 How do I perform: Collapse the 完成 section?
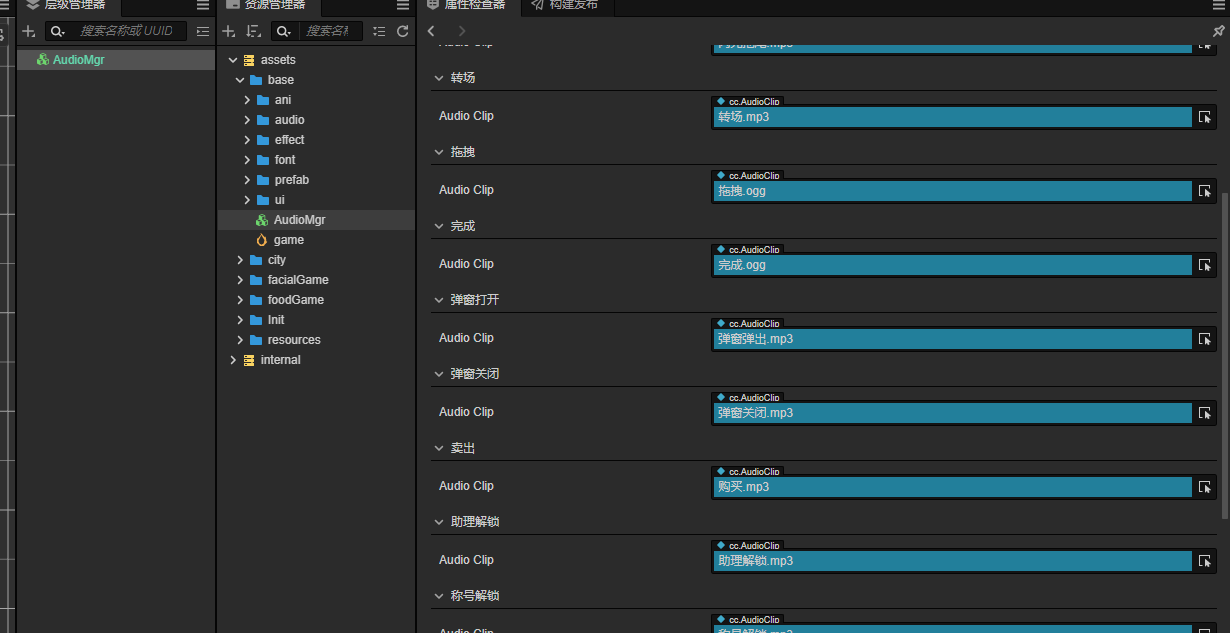click(439, 226)
